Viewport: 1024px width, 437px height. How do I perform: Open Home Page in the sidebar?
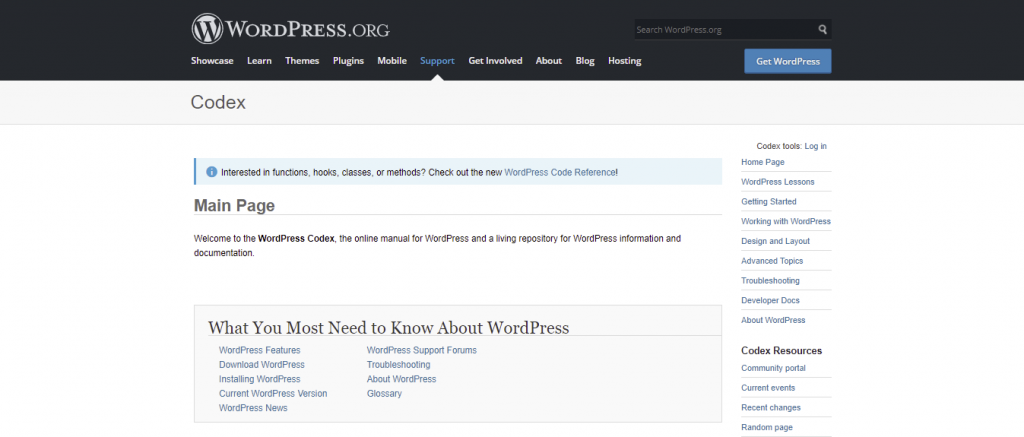pyautogui.click(x=763, y=162)
